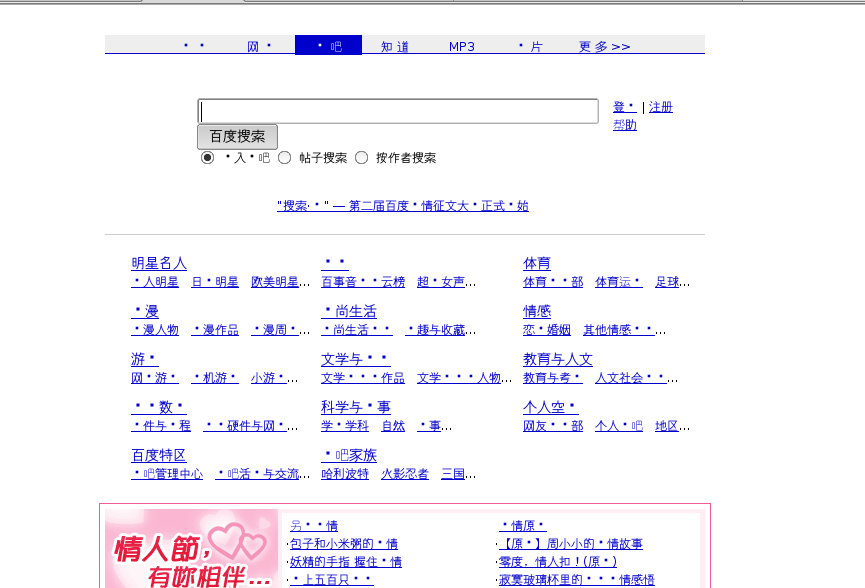Open the 三国 link
Image resolution: width=865 pixels, height=588 pixels.
[453, 474]
